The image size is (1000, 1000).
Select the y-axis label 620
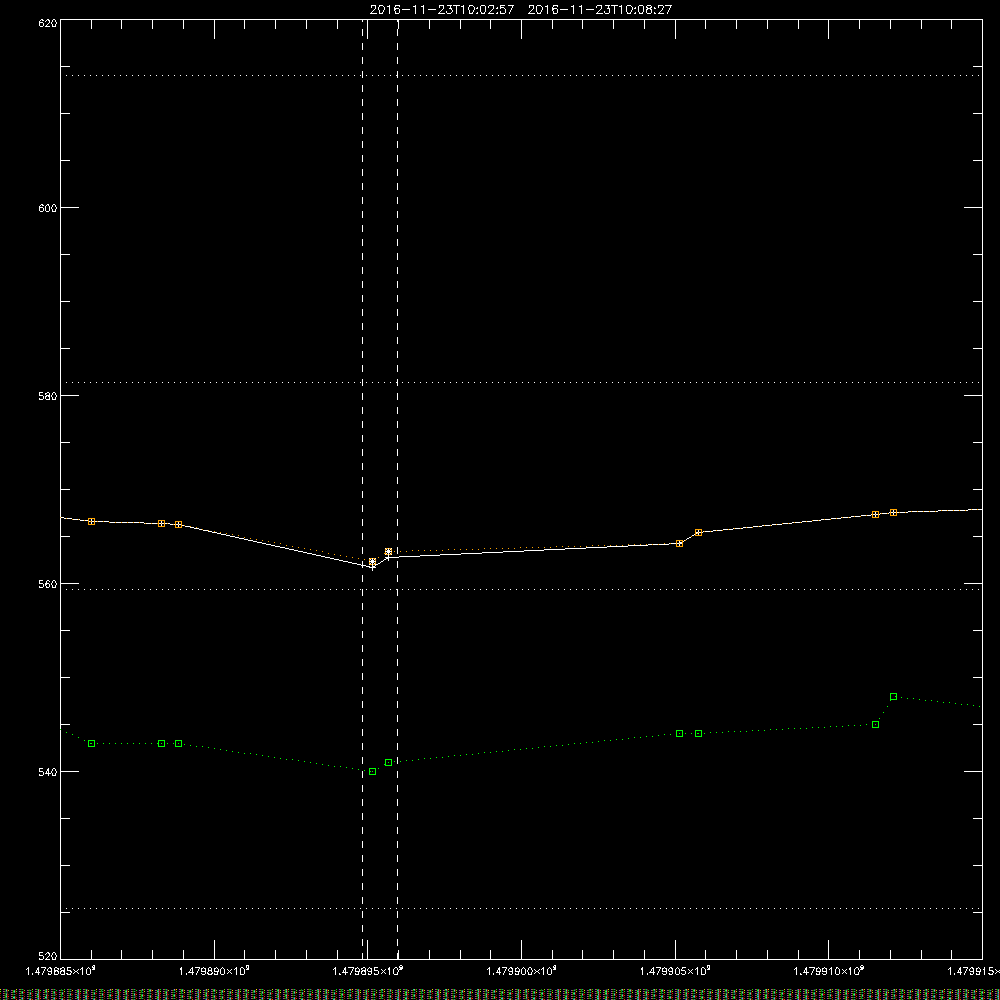point(48,24)
